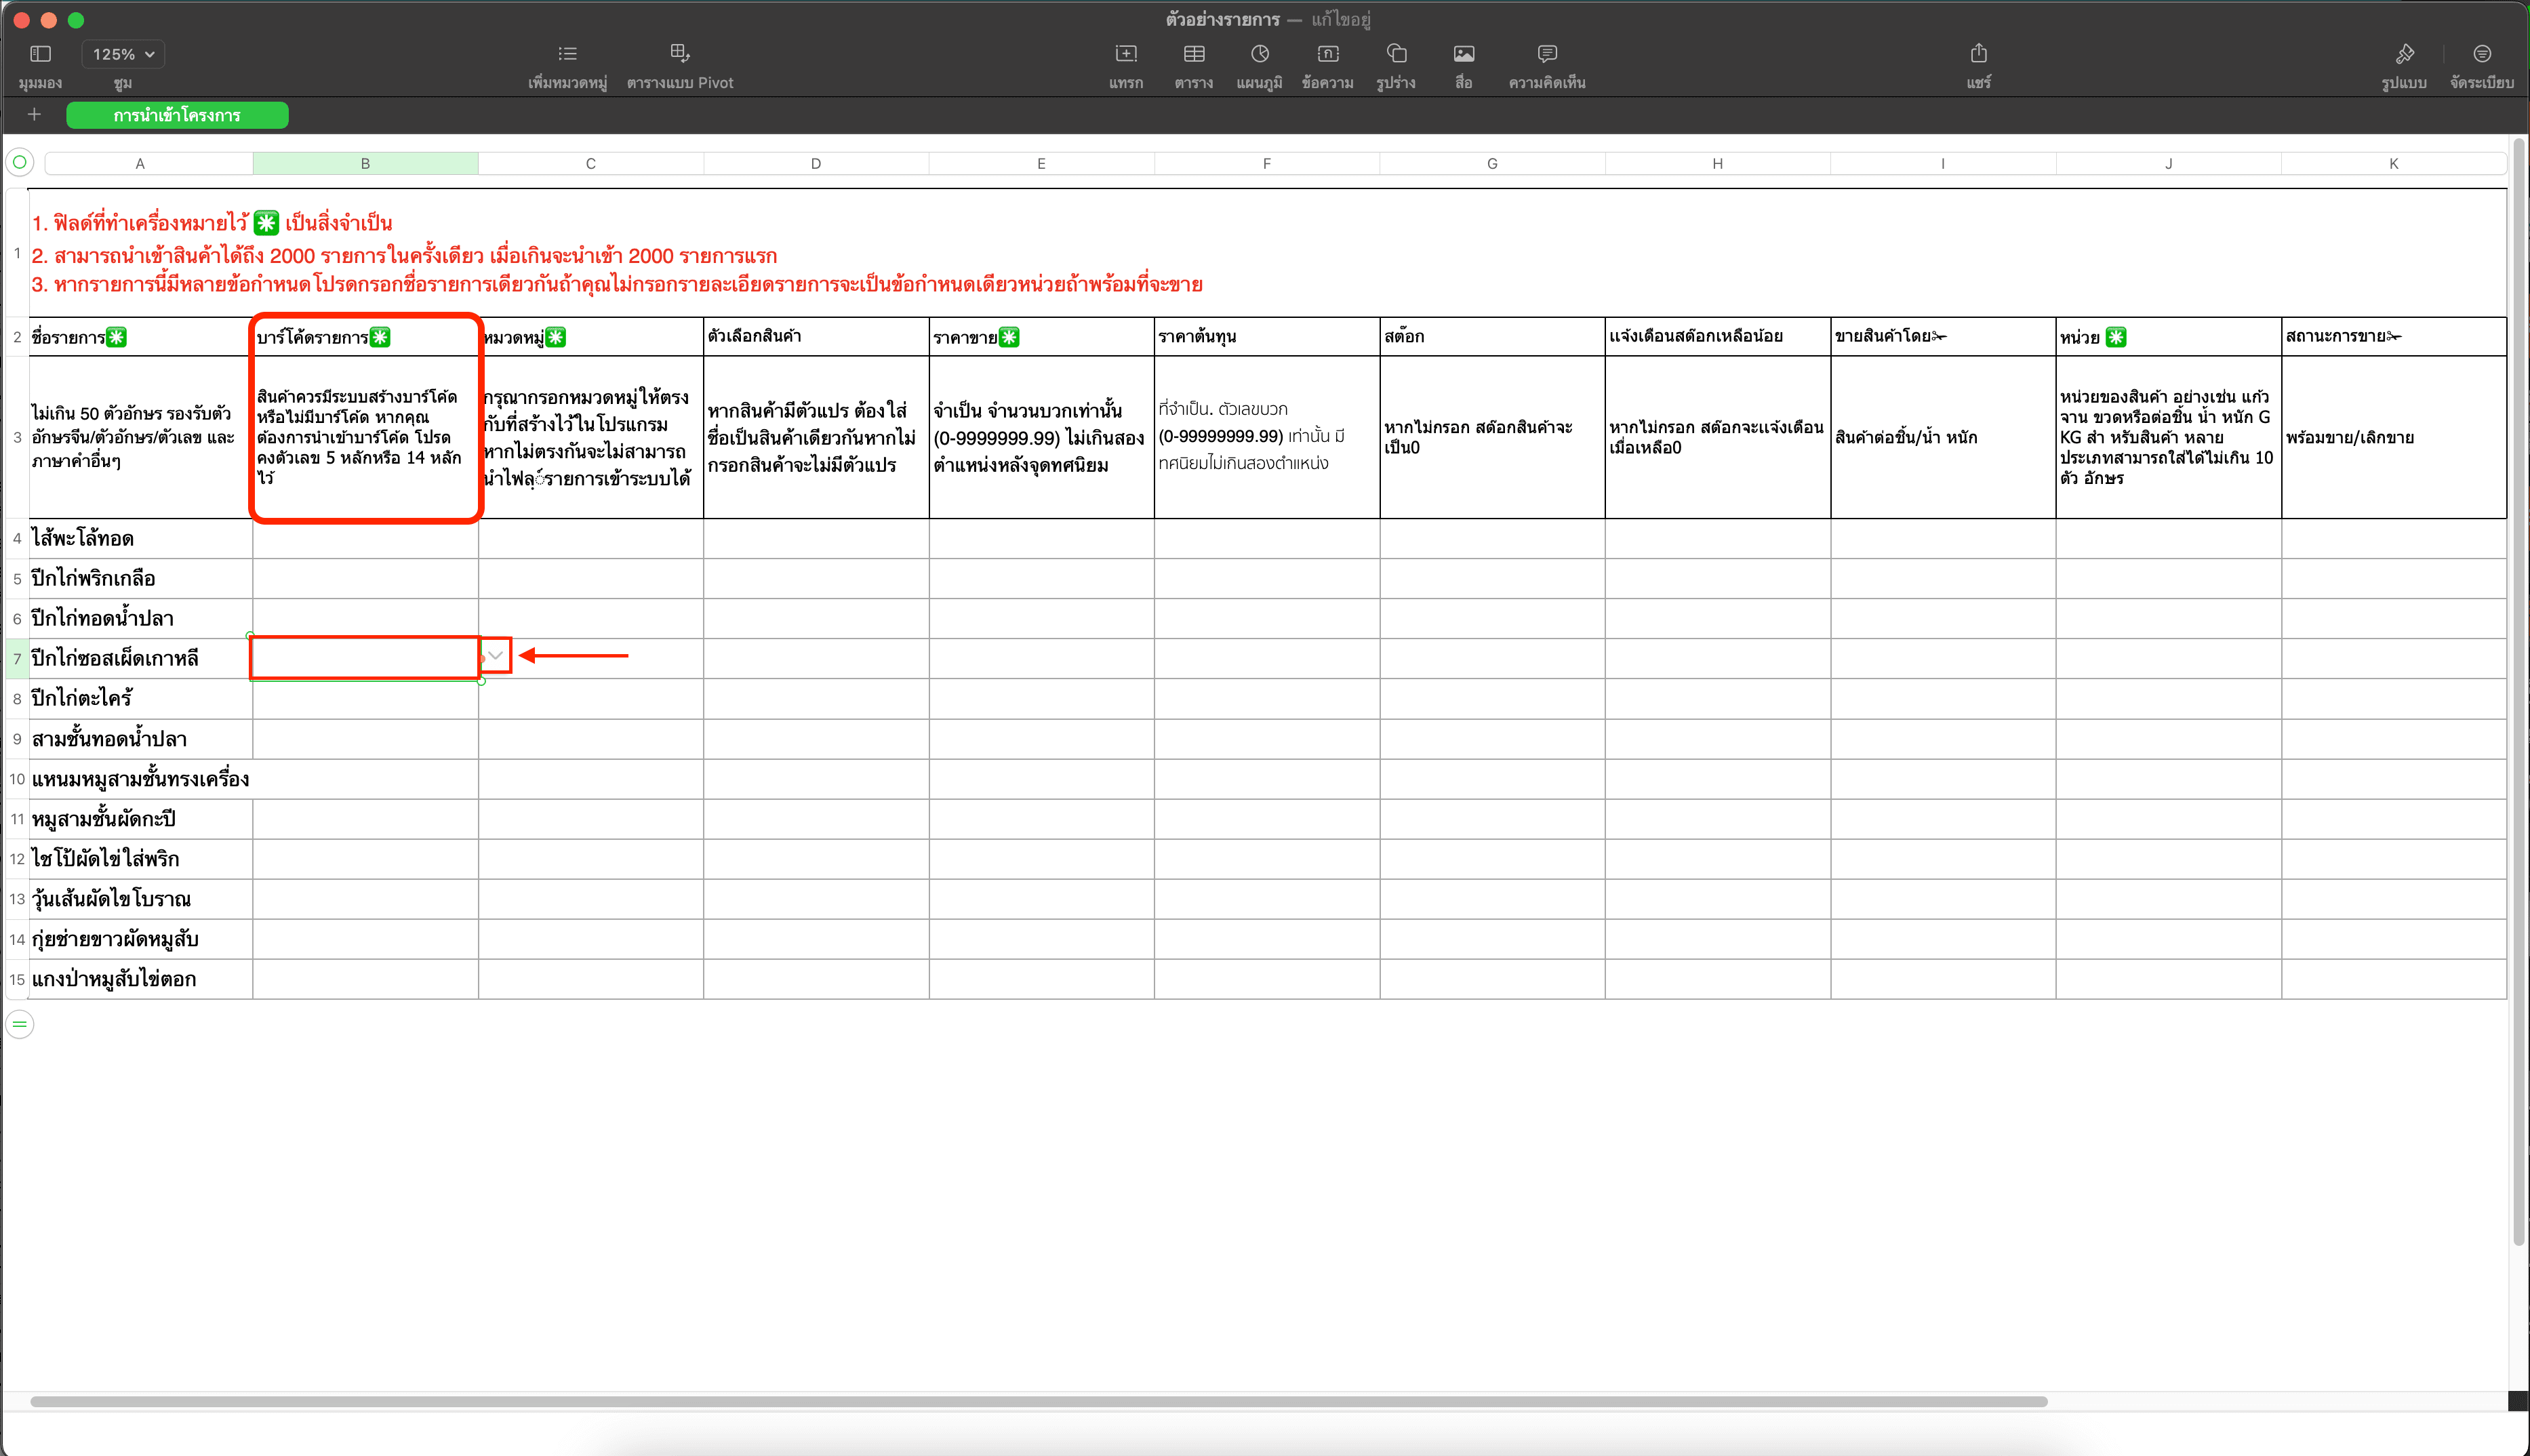Click the Pivot Table (ตารางแบบ Pivot) button
2530x1456 pixels.
pos(679,54)
